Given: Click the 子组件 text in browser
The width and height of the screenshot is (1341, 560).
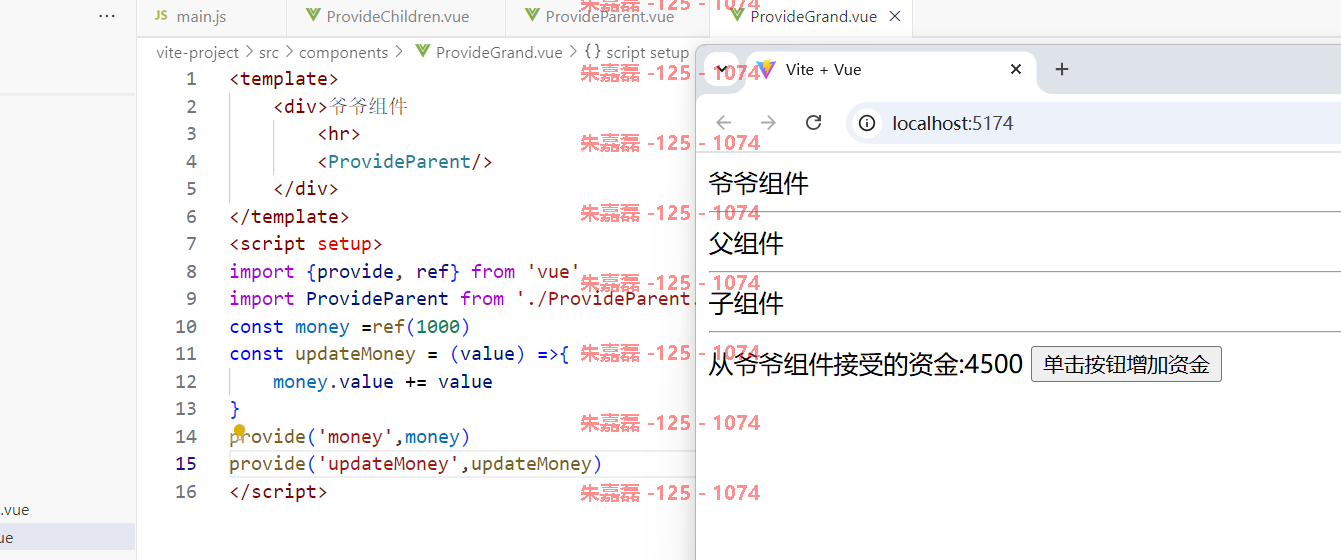Looking at the screenshot, I should [746, 303].
